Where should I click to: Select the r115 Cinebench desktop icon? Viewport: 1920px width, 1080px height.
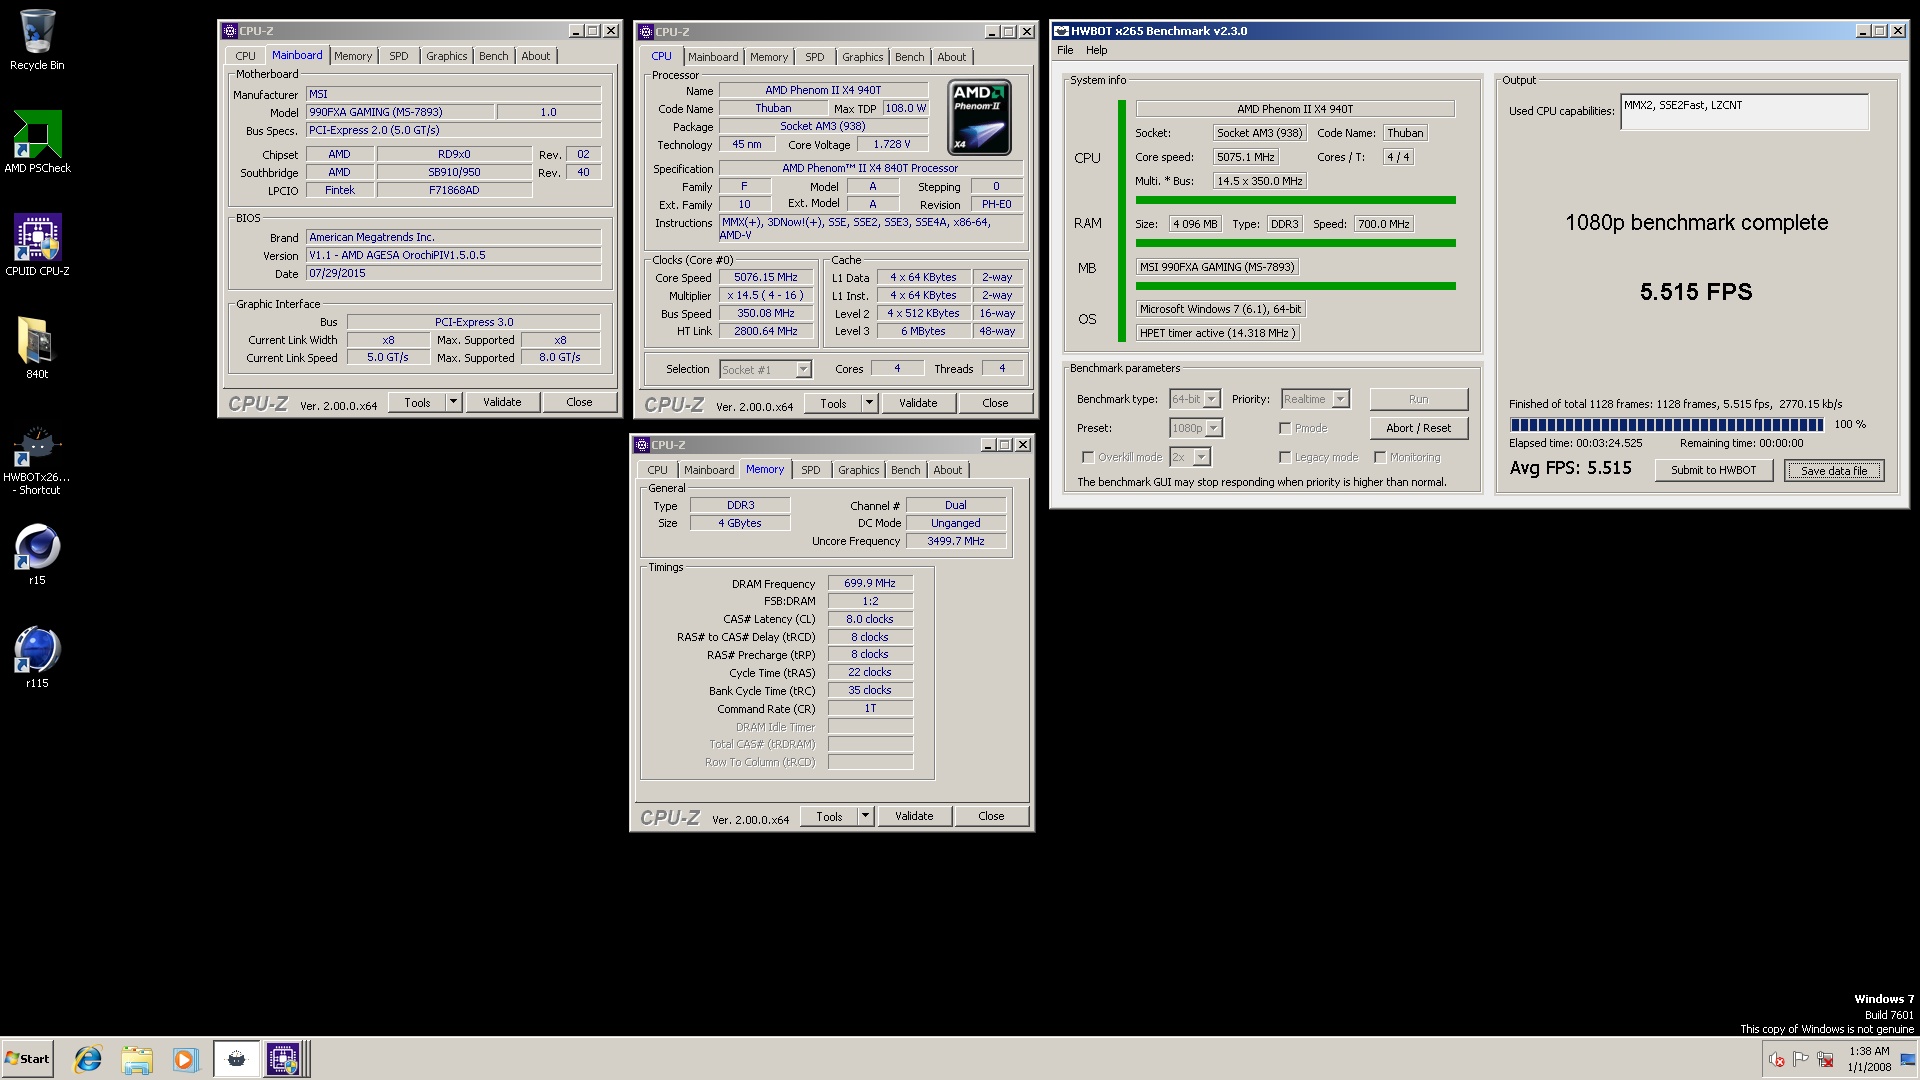[37, 657]
